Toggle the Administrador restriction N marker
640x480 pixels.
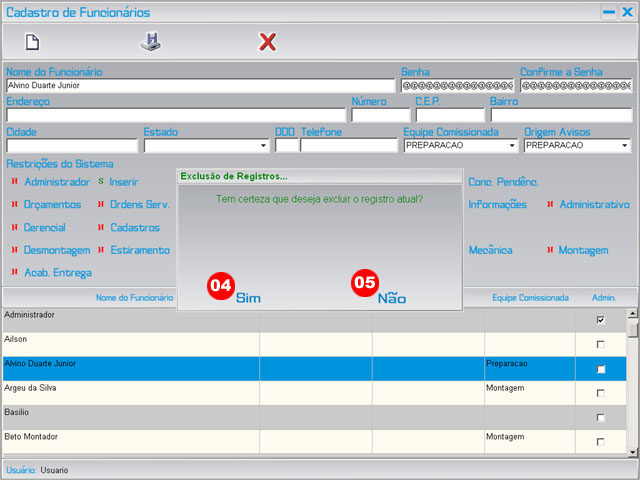click(14, 182)
